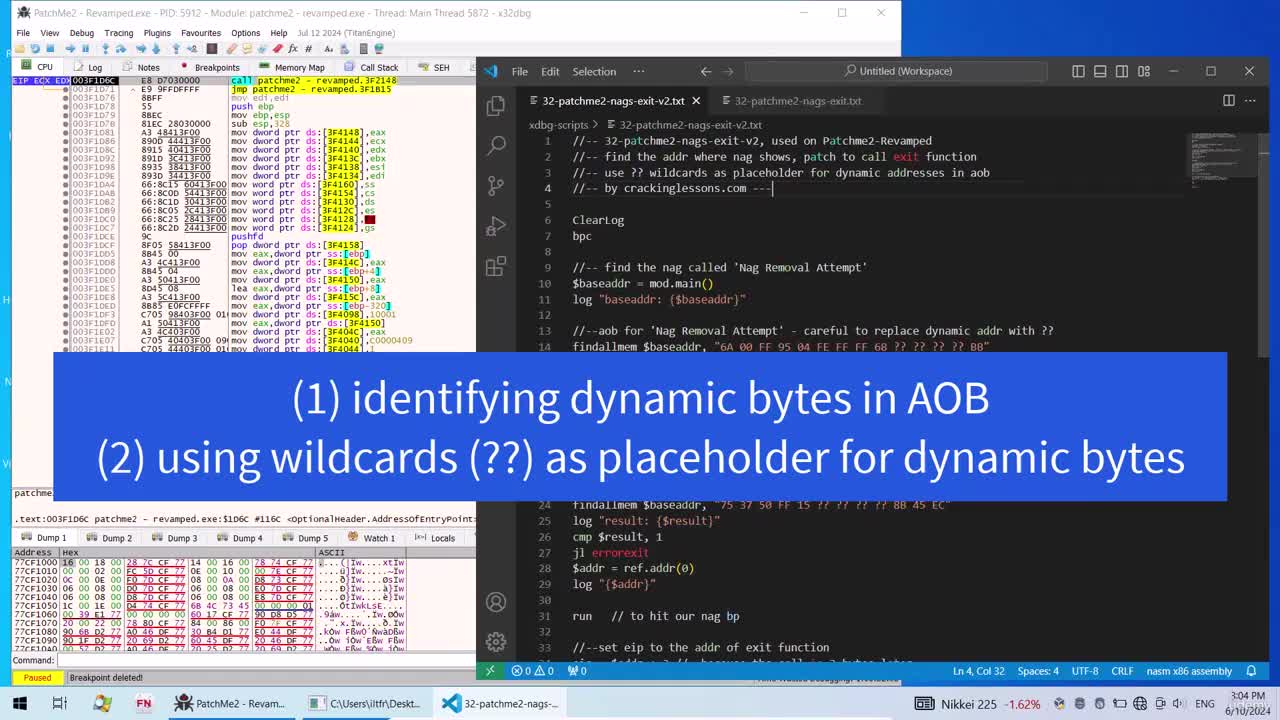Change line ending via CRLF status item
Image resolution: width=1280 pixels, height=720 pixels.
1122,671
